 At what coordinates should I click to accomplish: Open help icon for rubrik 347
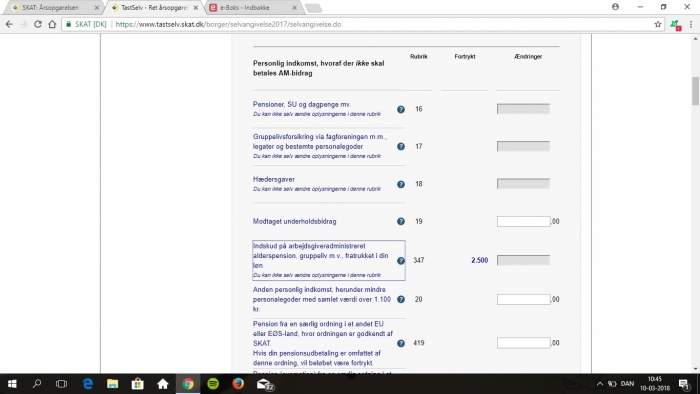pyautogui.click(x=401, y=261)
